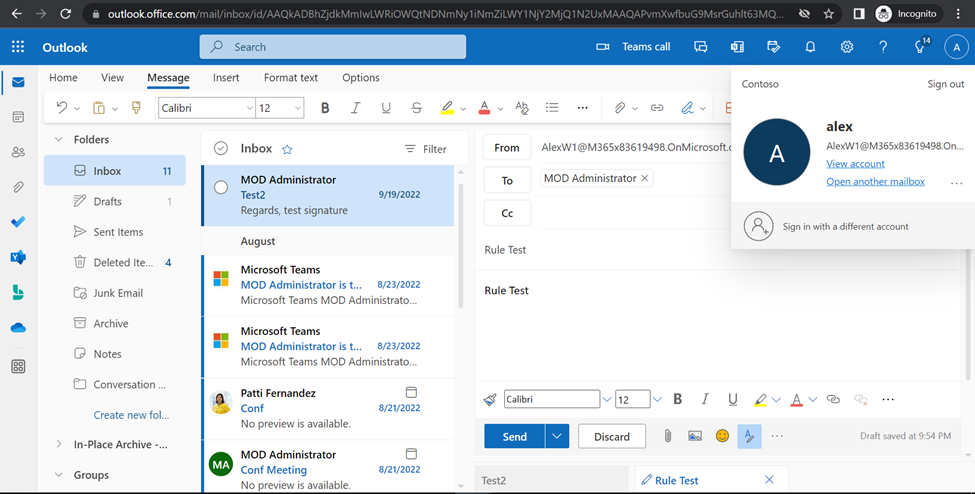
Task: Send the message
Action: 514,436
